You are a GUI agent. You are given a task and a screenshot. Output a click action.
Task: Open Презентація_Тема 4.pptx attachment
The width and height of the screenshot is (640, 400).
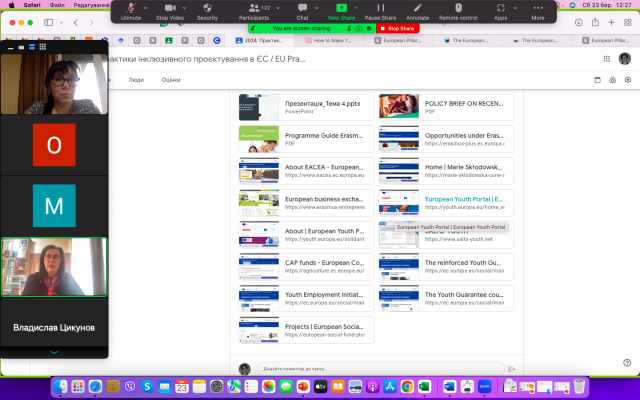coord(306,107)
